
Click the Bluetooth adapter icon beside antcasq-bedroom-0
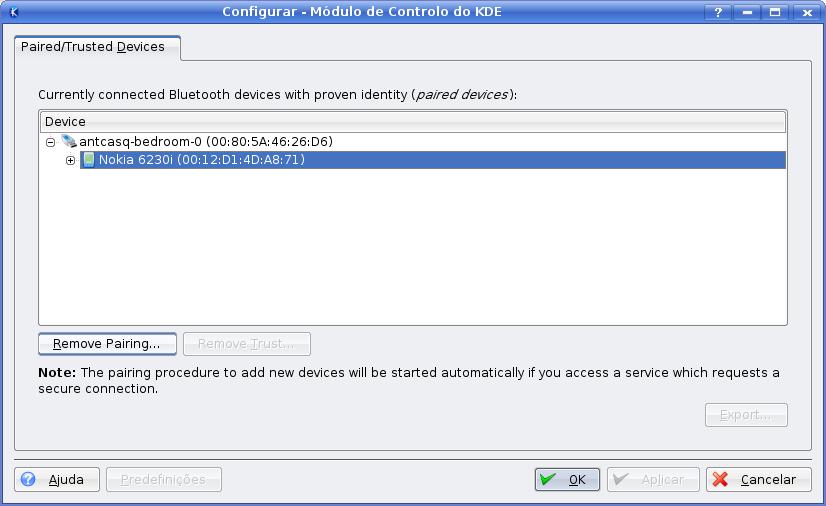coord(68,142)
